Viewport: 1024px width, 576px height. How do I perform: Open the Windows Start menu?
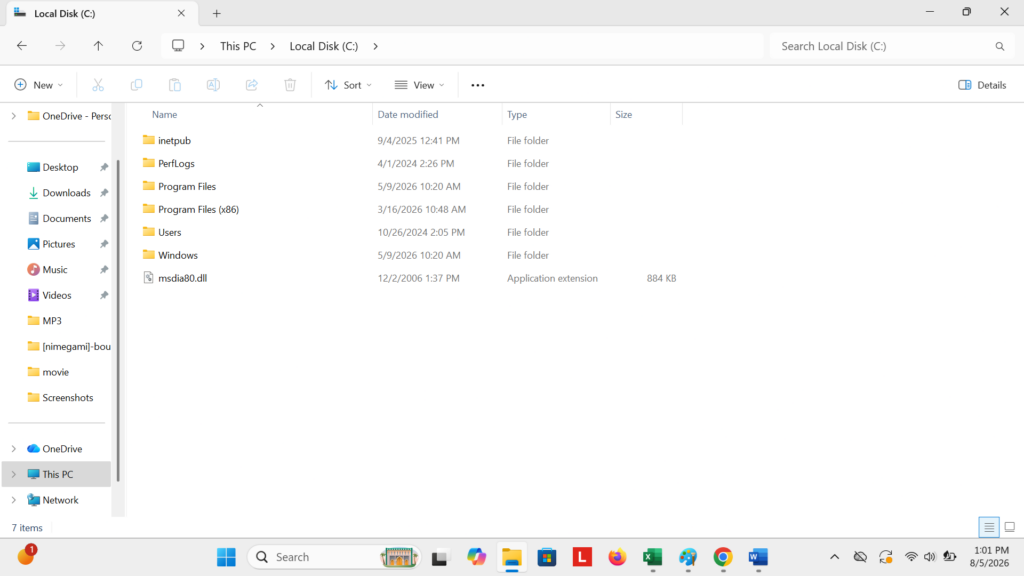(x=226, y=557)
